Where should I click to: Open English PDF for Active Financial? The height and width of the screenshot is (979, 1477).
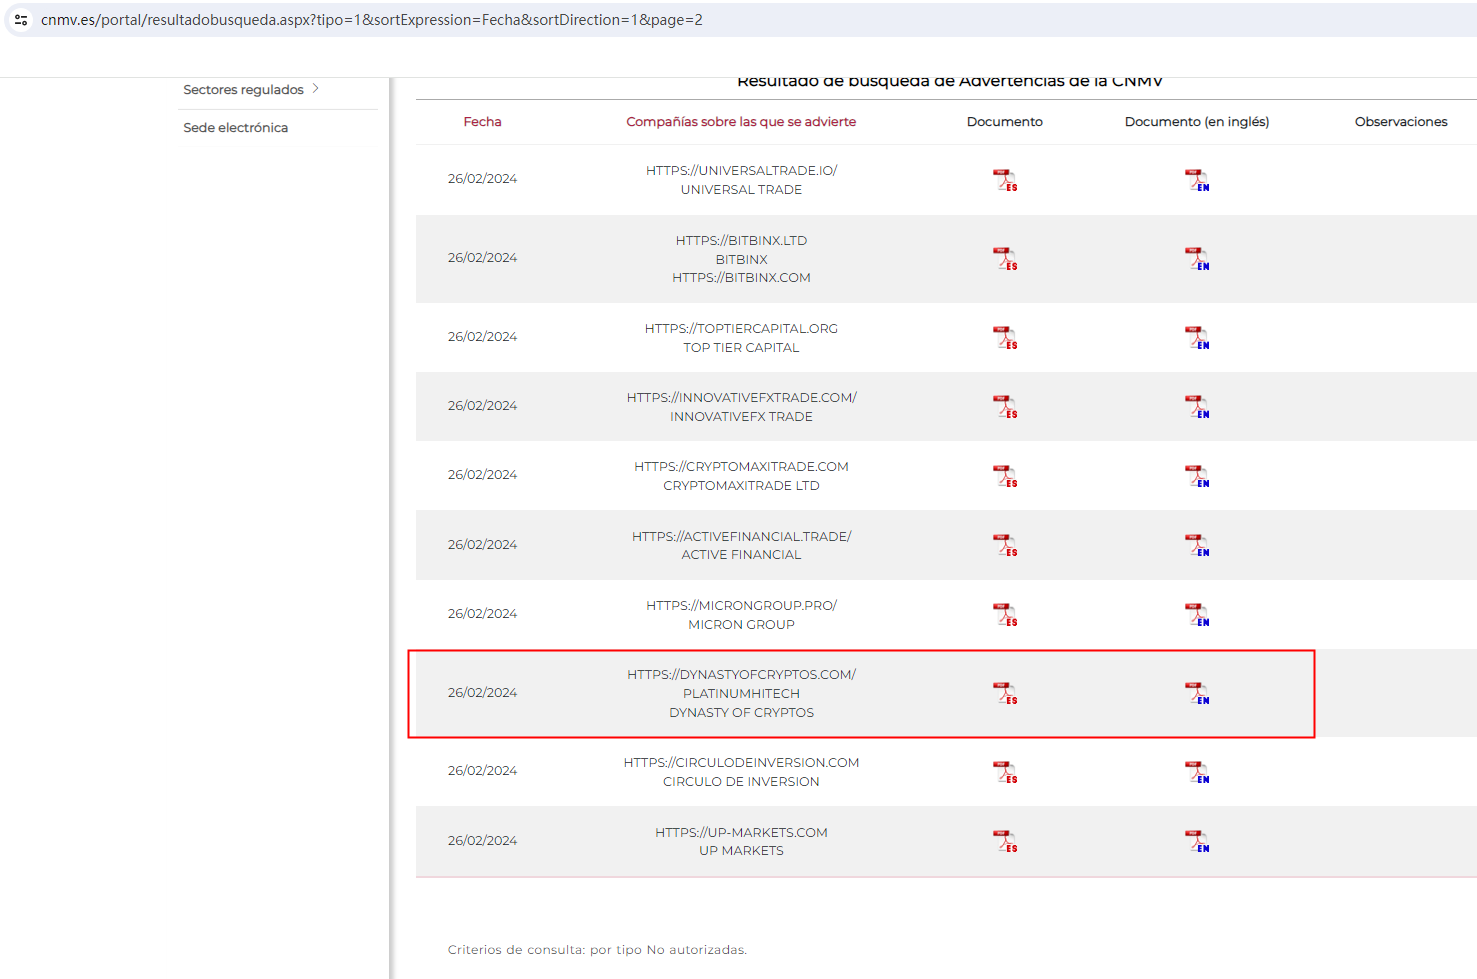click(1197, 545)
